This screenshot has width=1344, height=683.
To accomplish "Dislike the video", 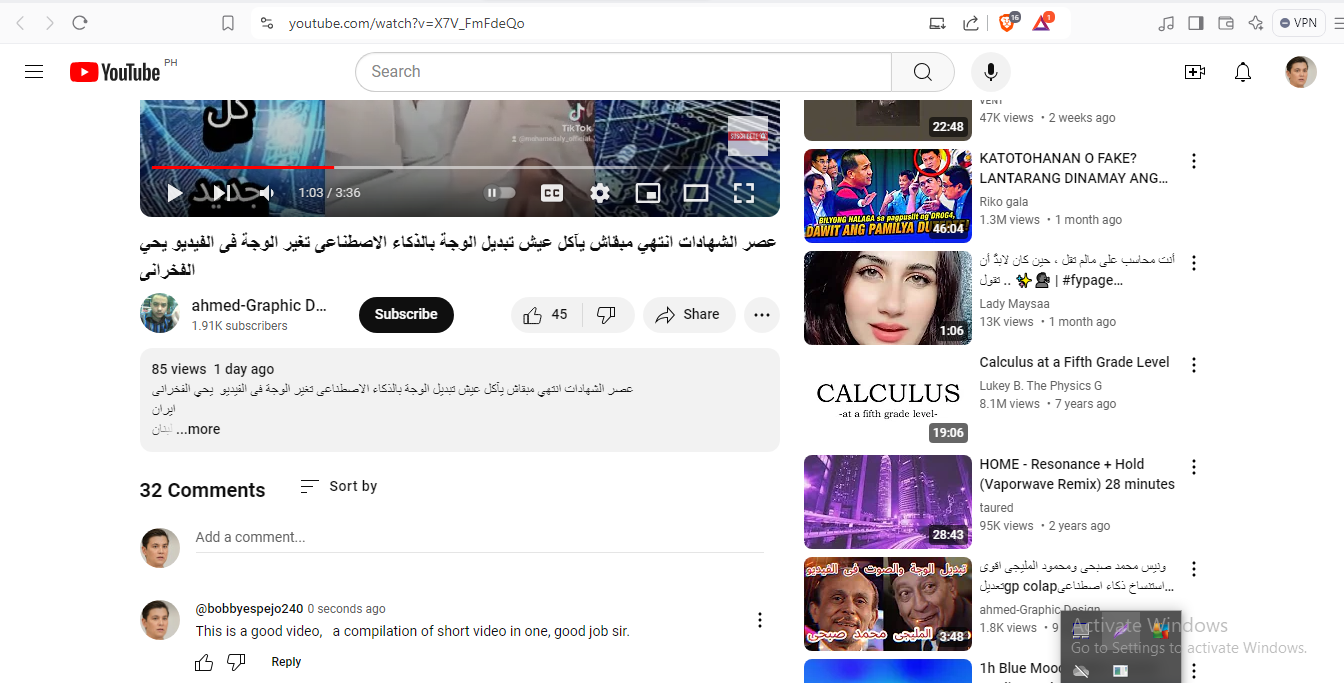I will 607,314.
